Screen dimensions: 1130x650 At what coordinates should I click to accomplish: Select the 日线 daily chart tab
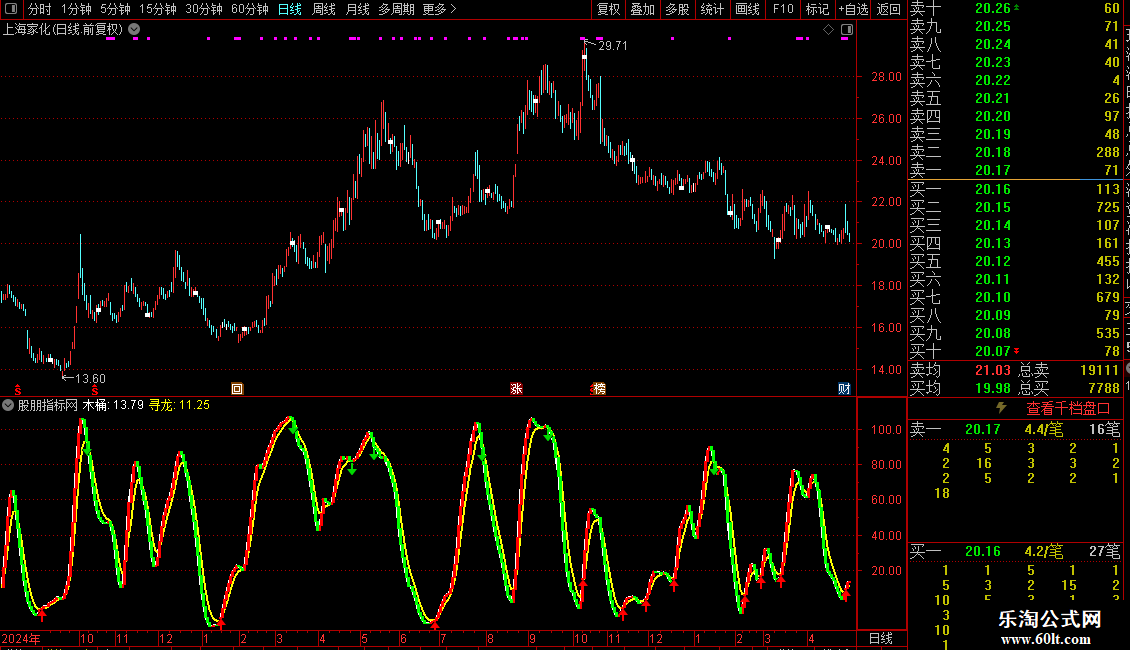point(290,9)
